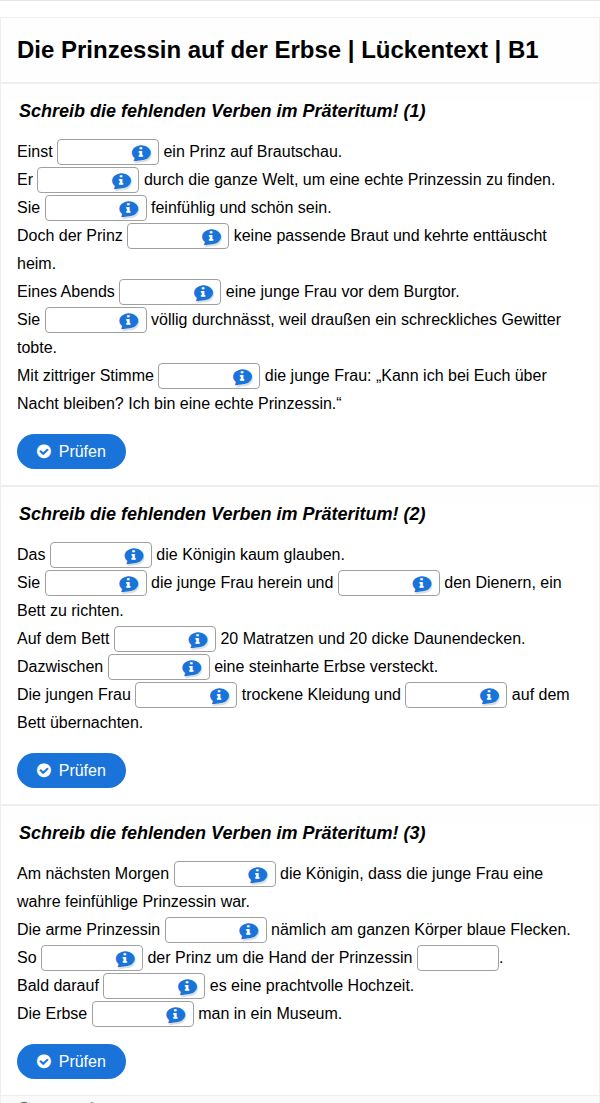Image resolution: width=600 pixels, height=1103 pixels.
Task: Click info icon after 'Einst' blank
Action: [141, 153]
